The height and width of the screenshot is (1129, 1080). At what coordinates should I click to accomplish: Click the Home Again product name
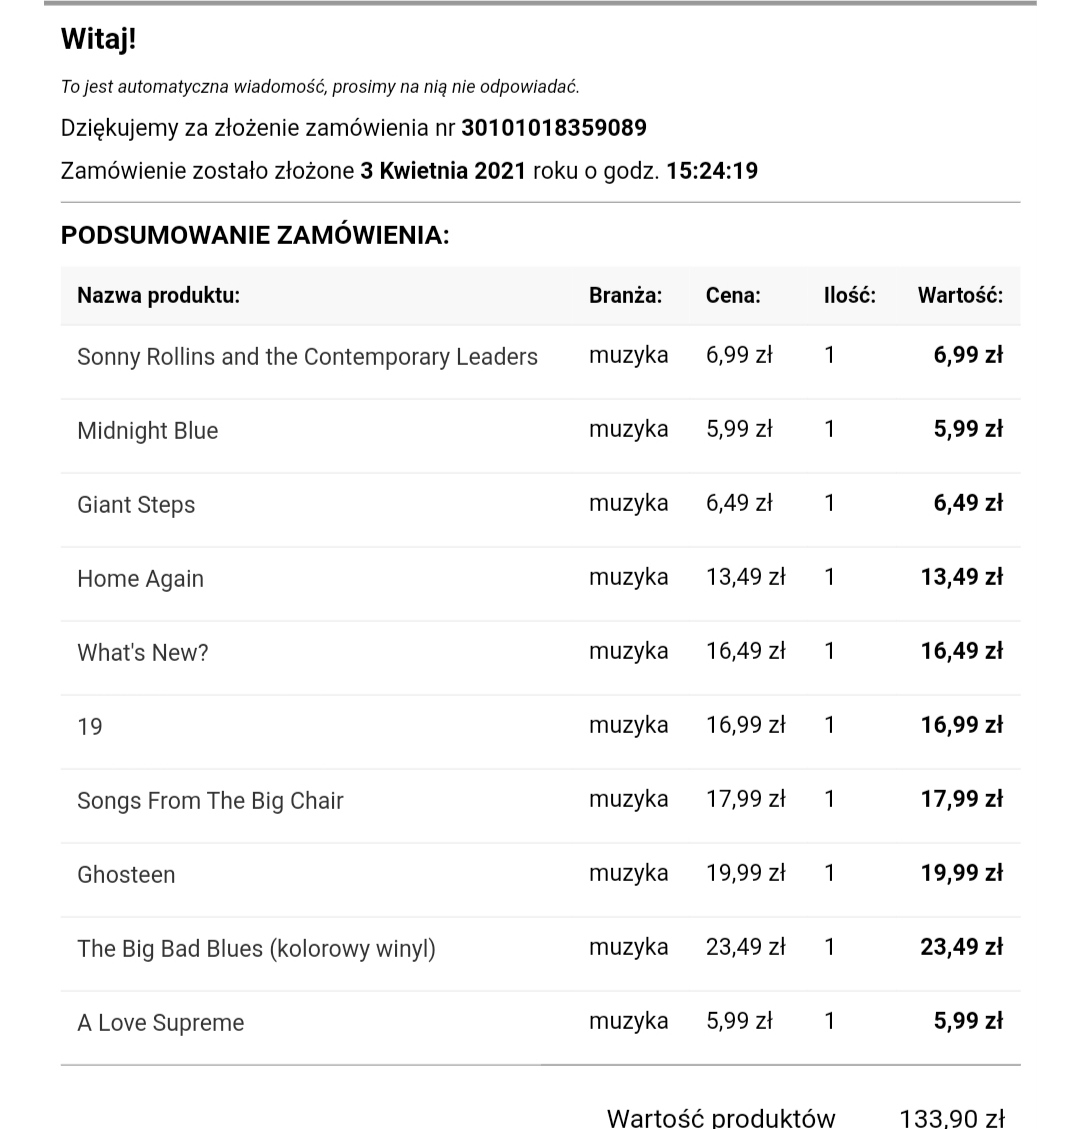140,579
